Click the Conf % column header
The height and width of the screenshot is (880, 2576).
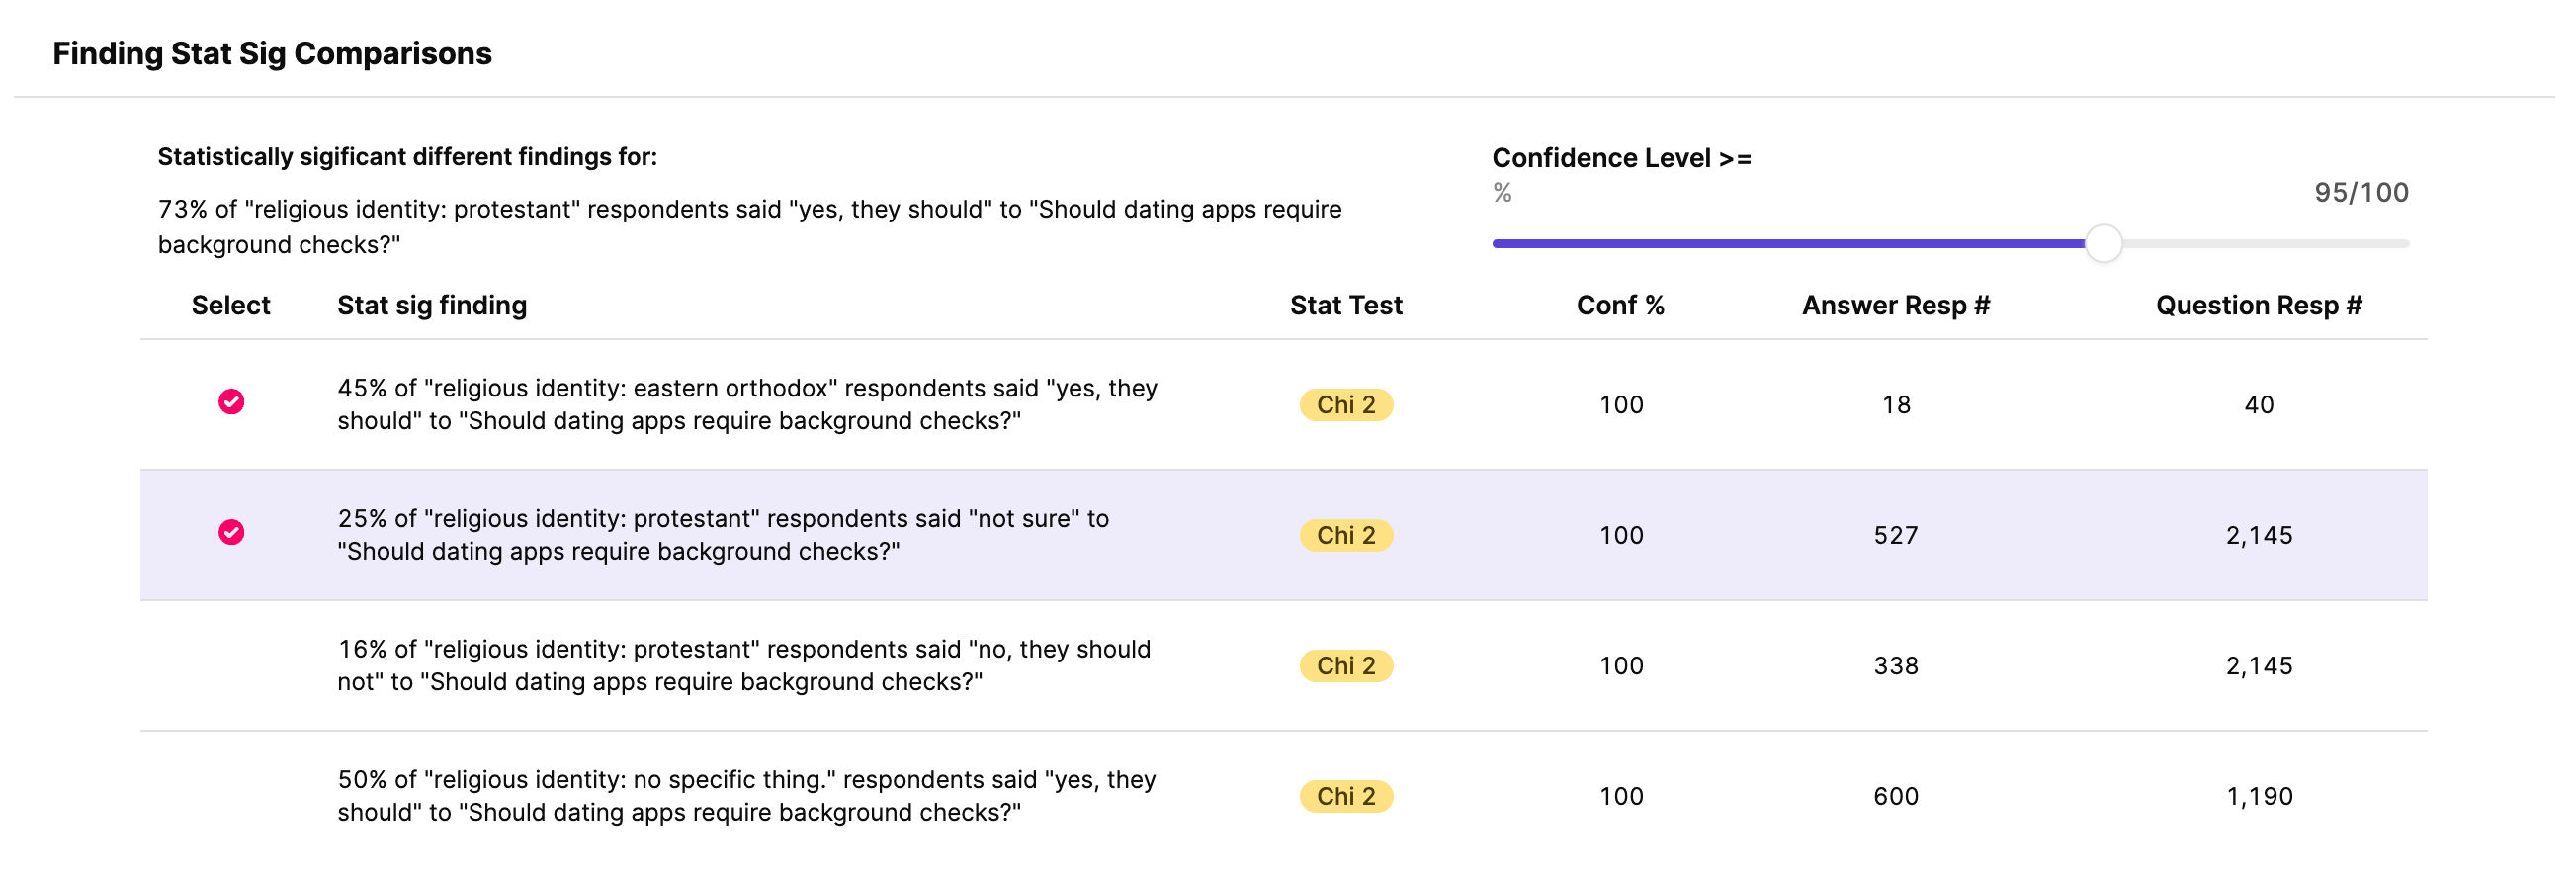pyautogui.click(x=1620, y=305)
